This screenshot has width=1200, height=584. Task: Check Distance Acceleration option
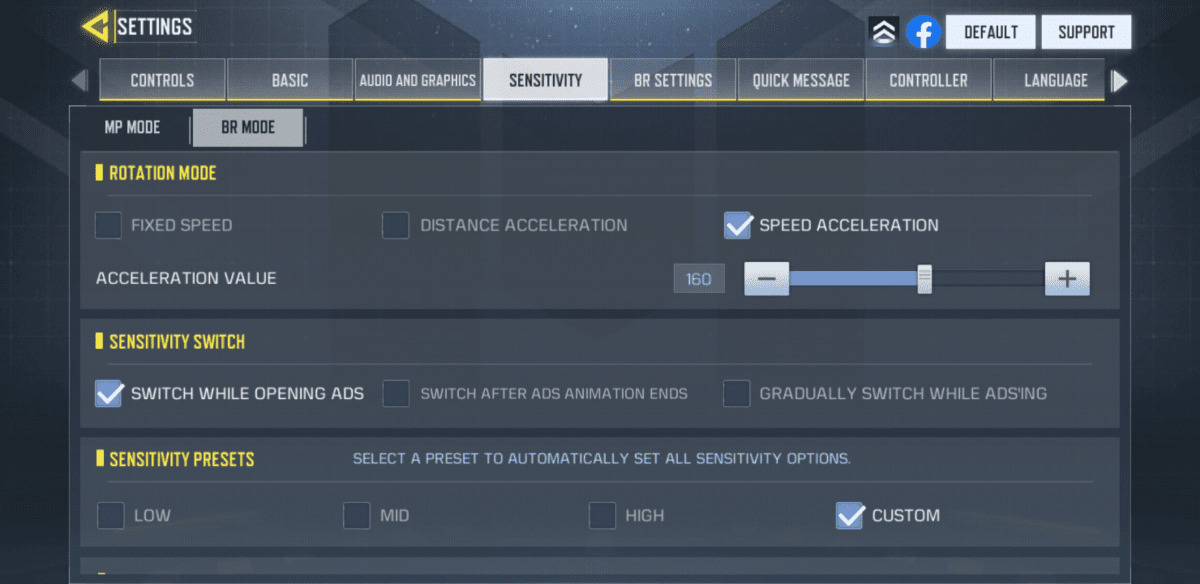pyautogui.click(x=396, y=225)
